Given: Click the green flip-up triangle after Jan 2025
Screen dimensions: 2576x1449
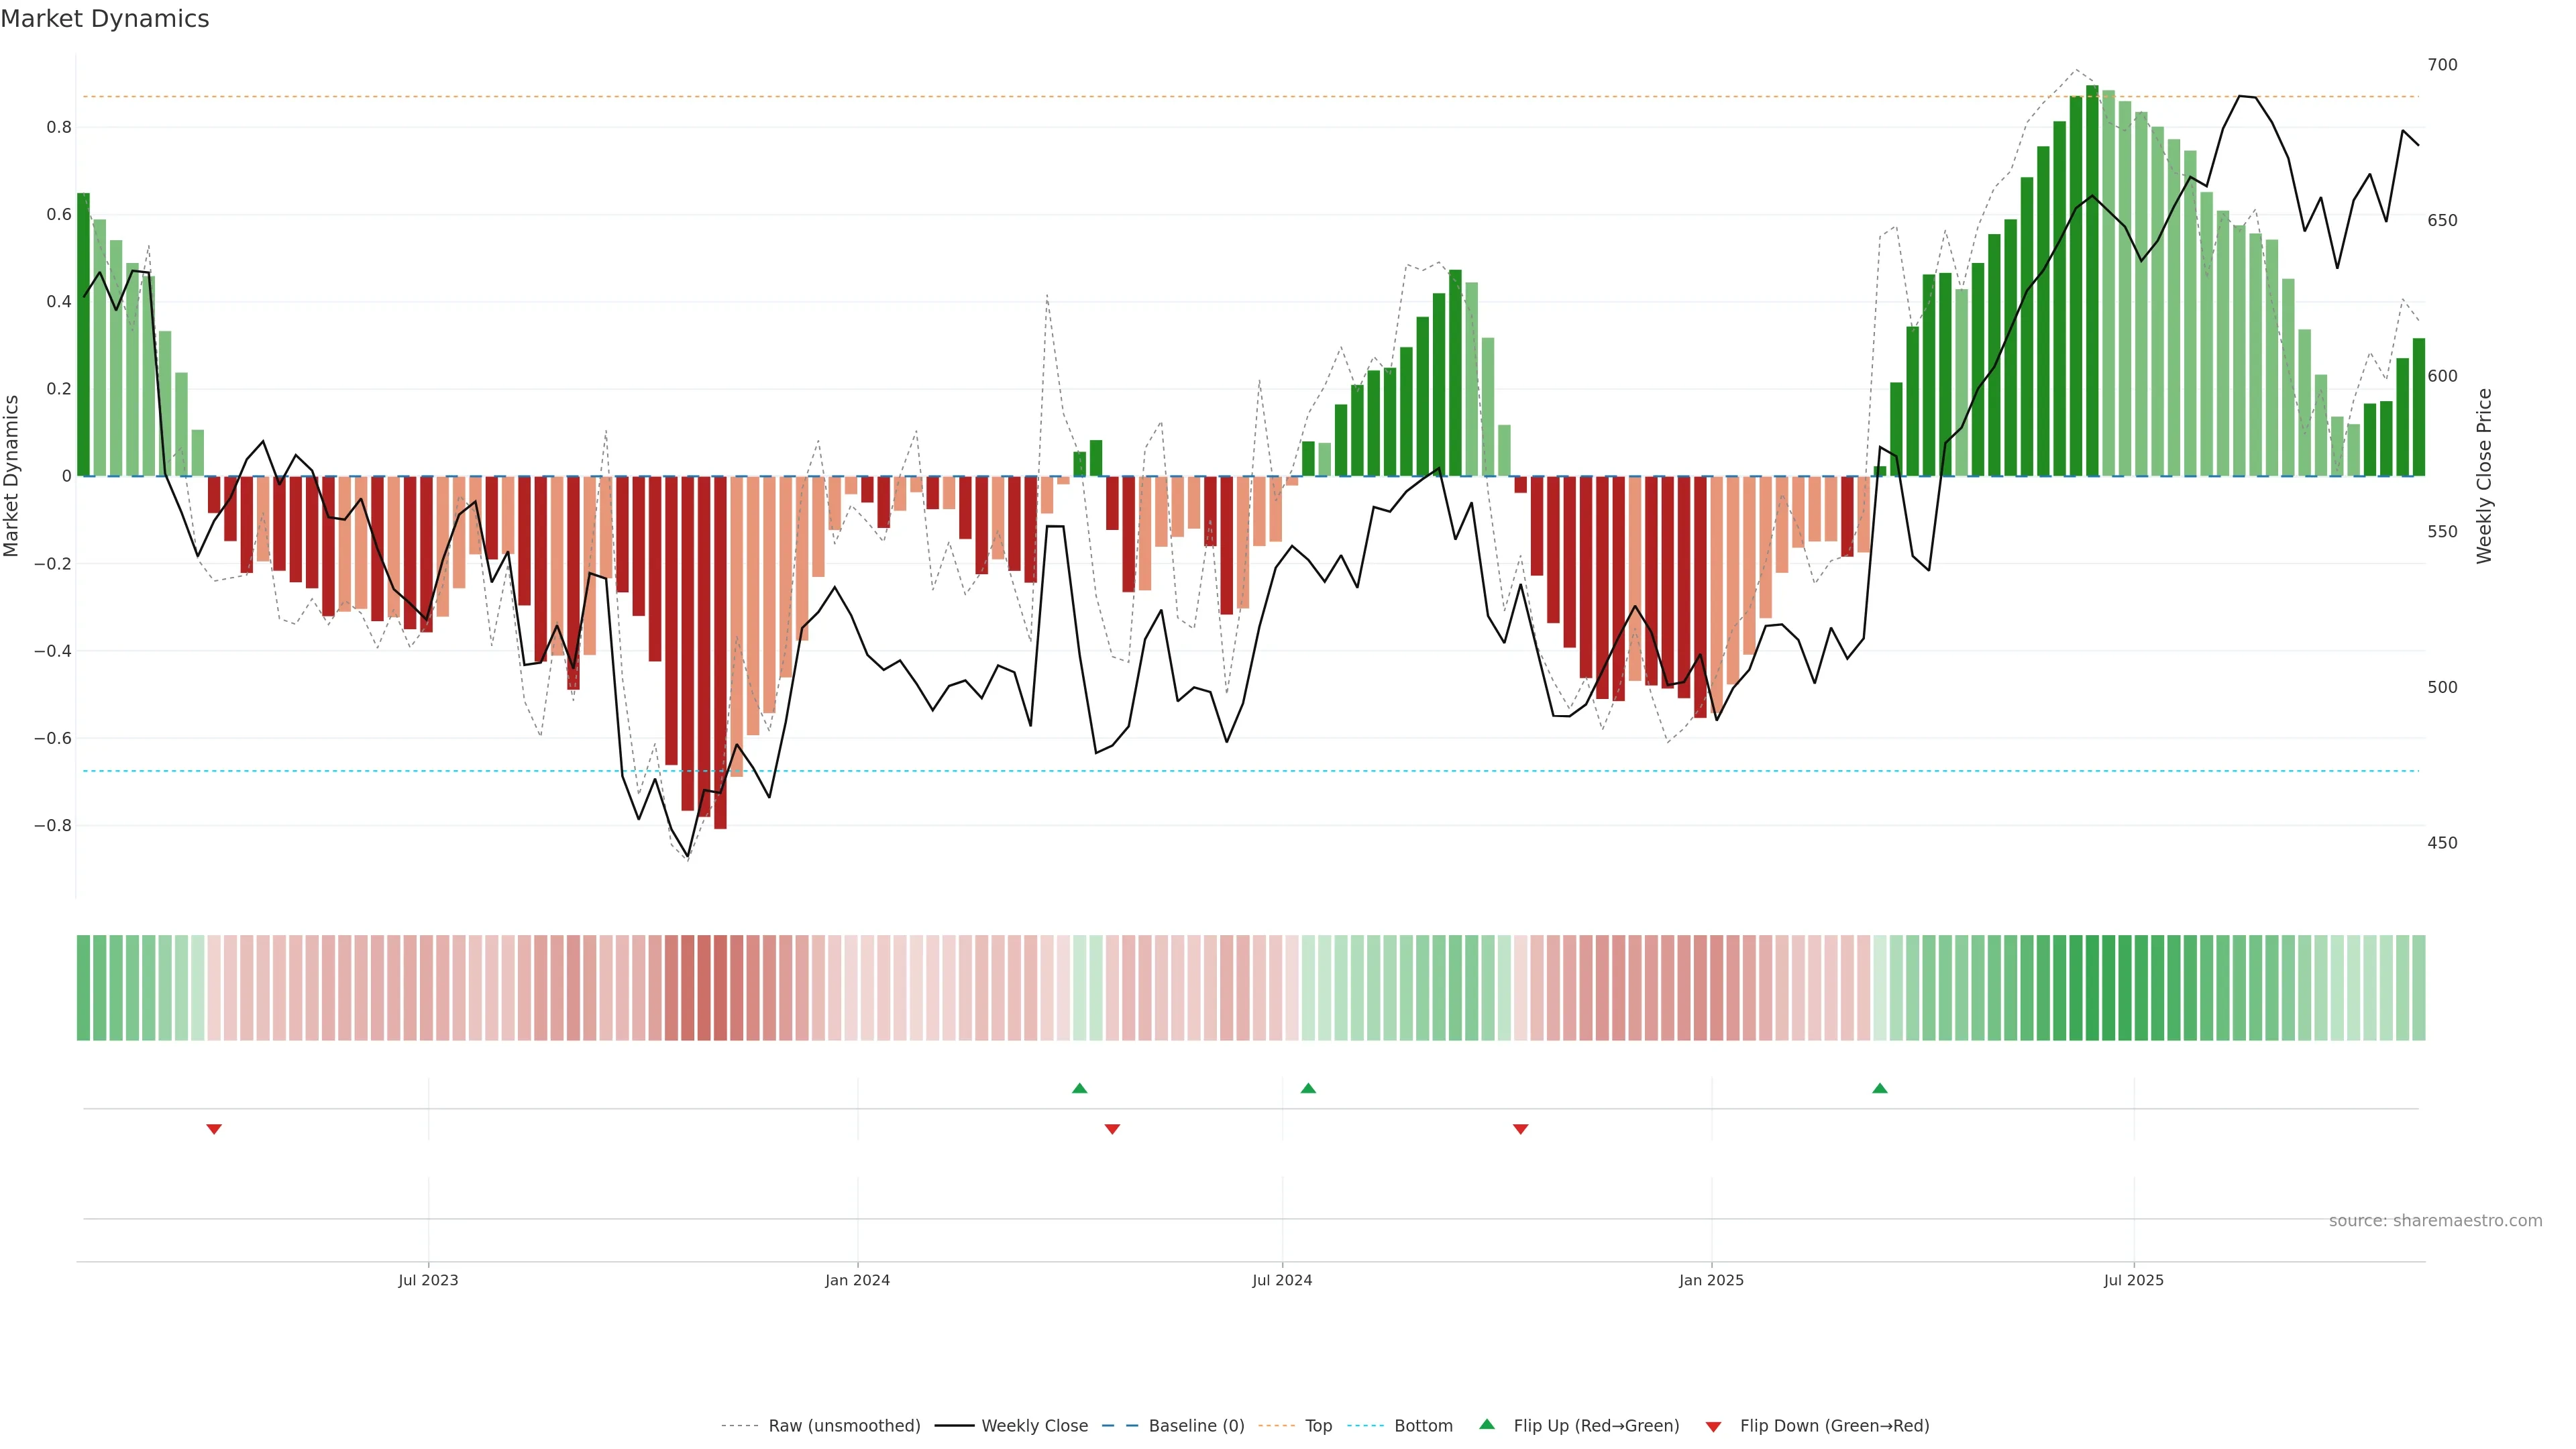Looking at the screenshot, I should click(1880, 1088).
